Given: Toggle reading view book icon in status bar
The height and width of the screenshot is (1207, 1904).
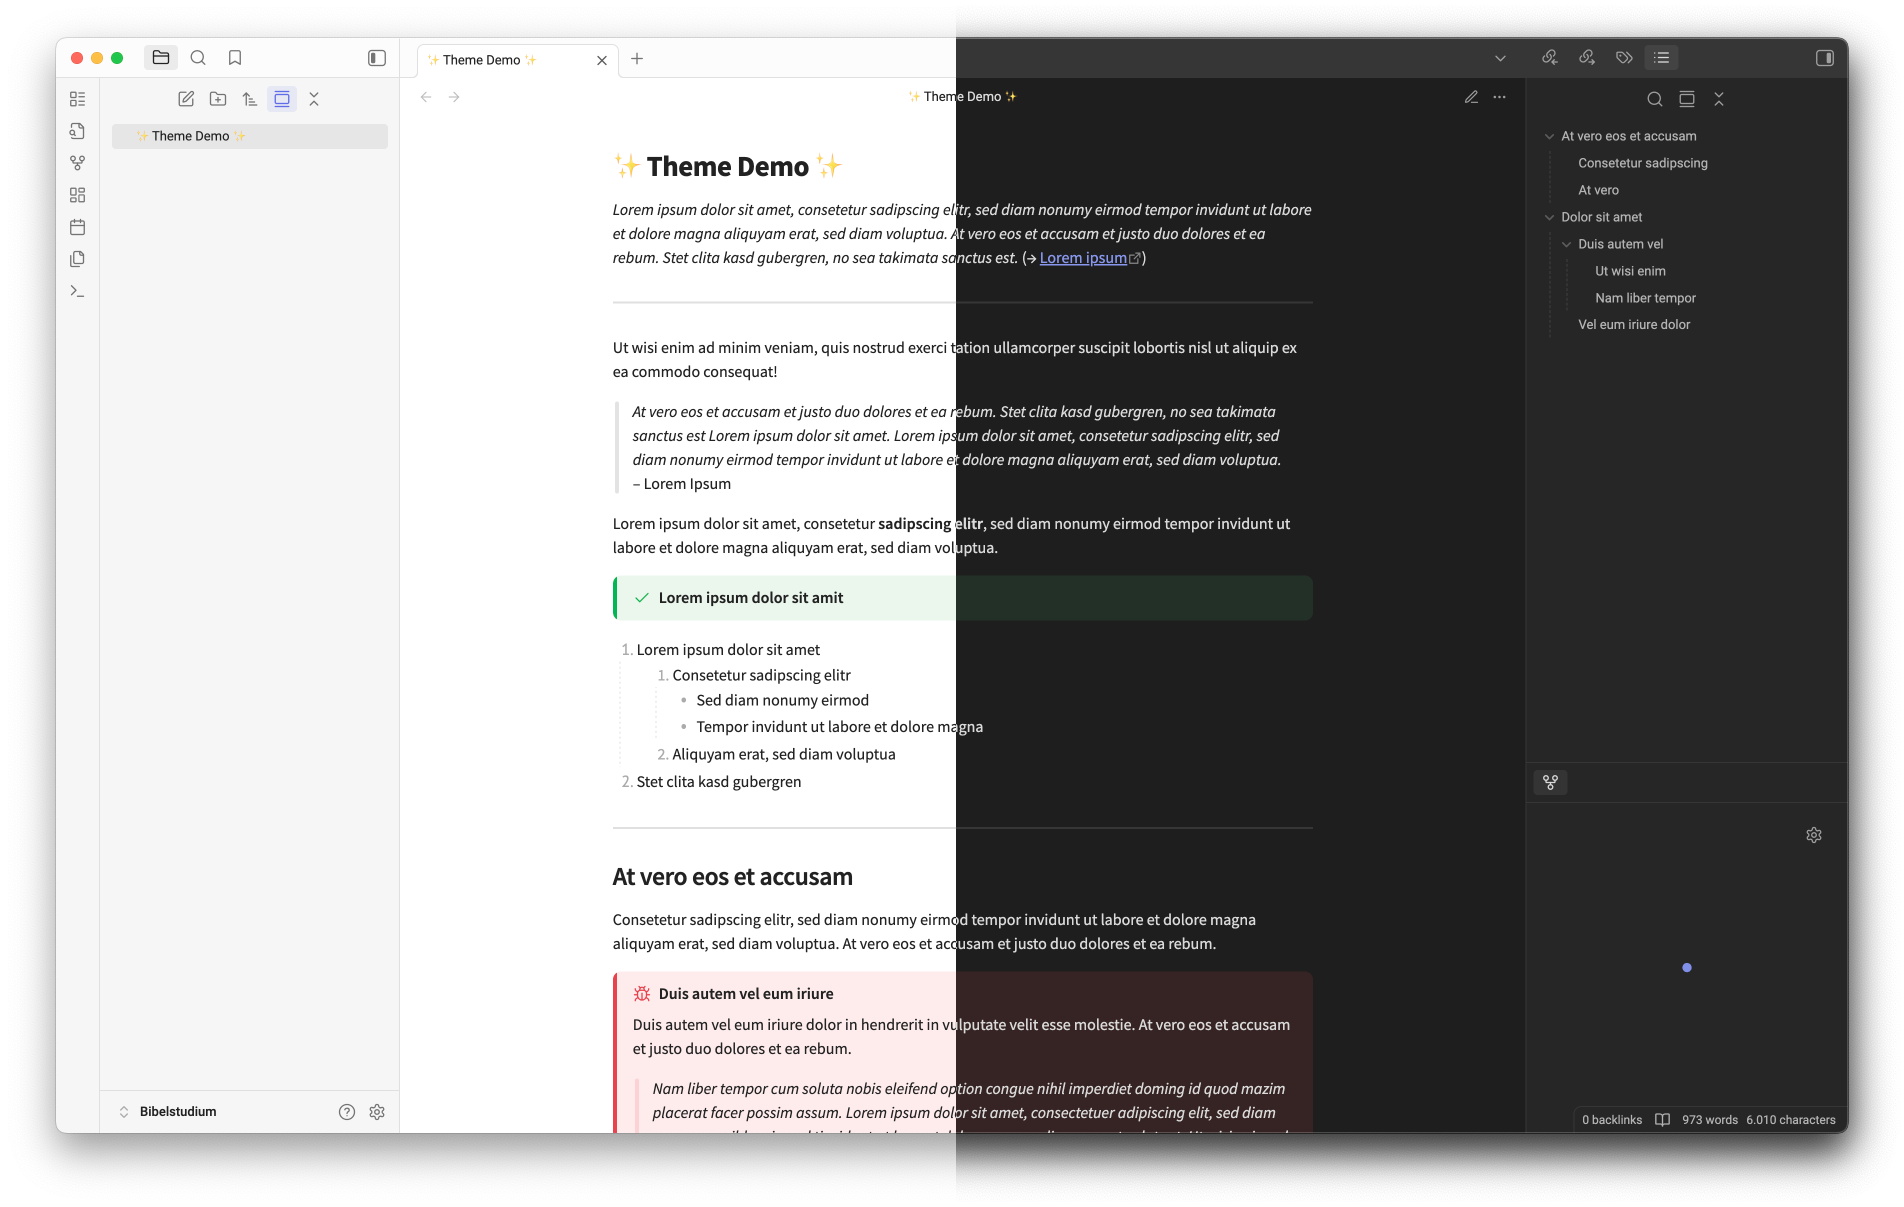Looking at the screenshot, I should 1662,1120.
